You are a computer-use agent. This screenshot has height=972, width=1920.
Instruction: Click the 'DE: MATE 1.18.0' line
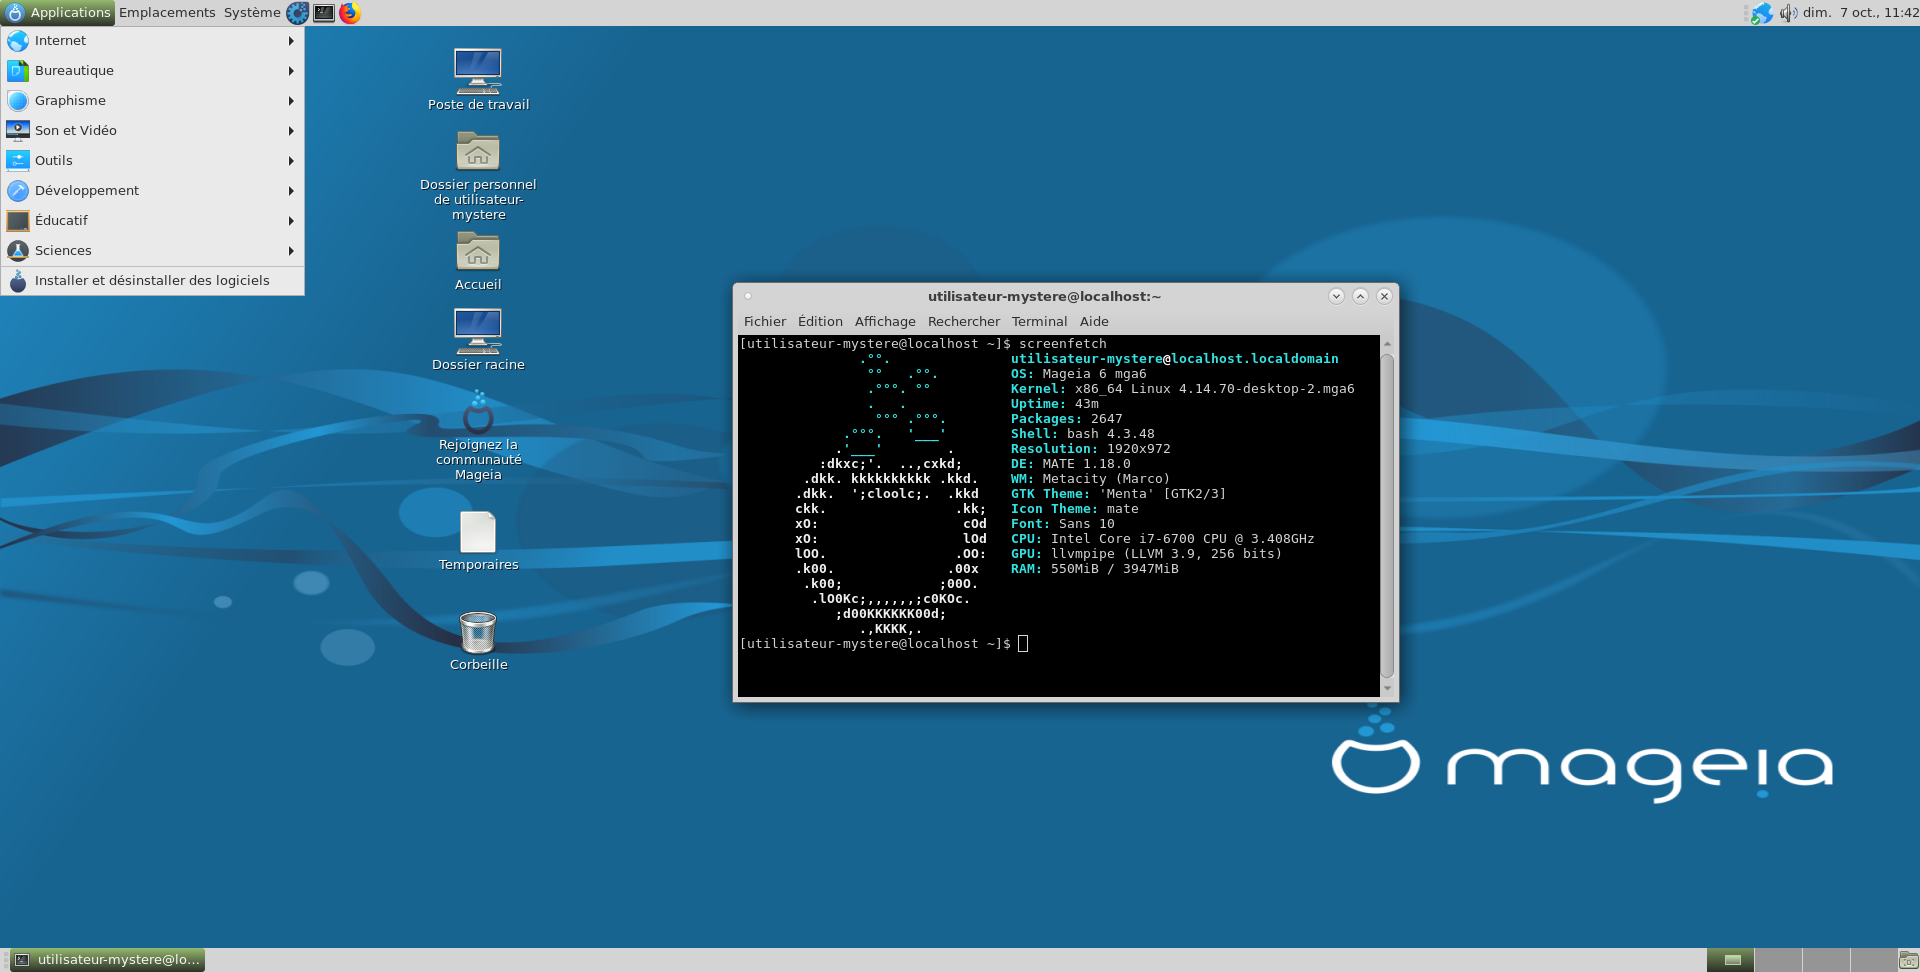click(x=1071, y=464)
